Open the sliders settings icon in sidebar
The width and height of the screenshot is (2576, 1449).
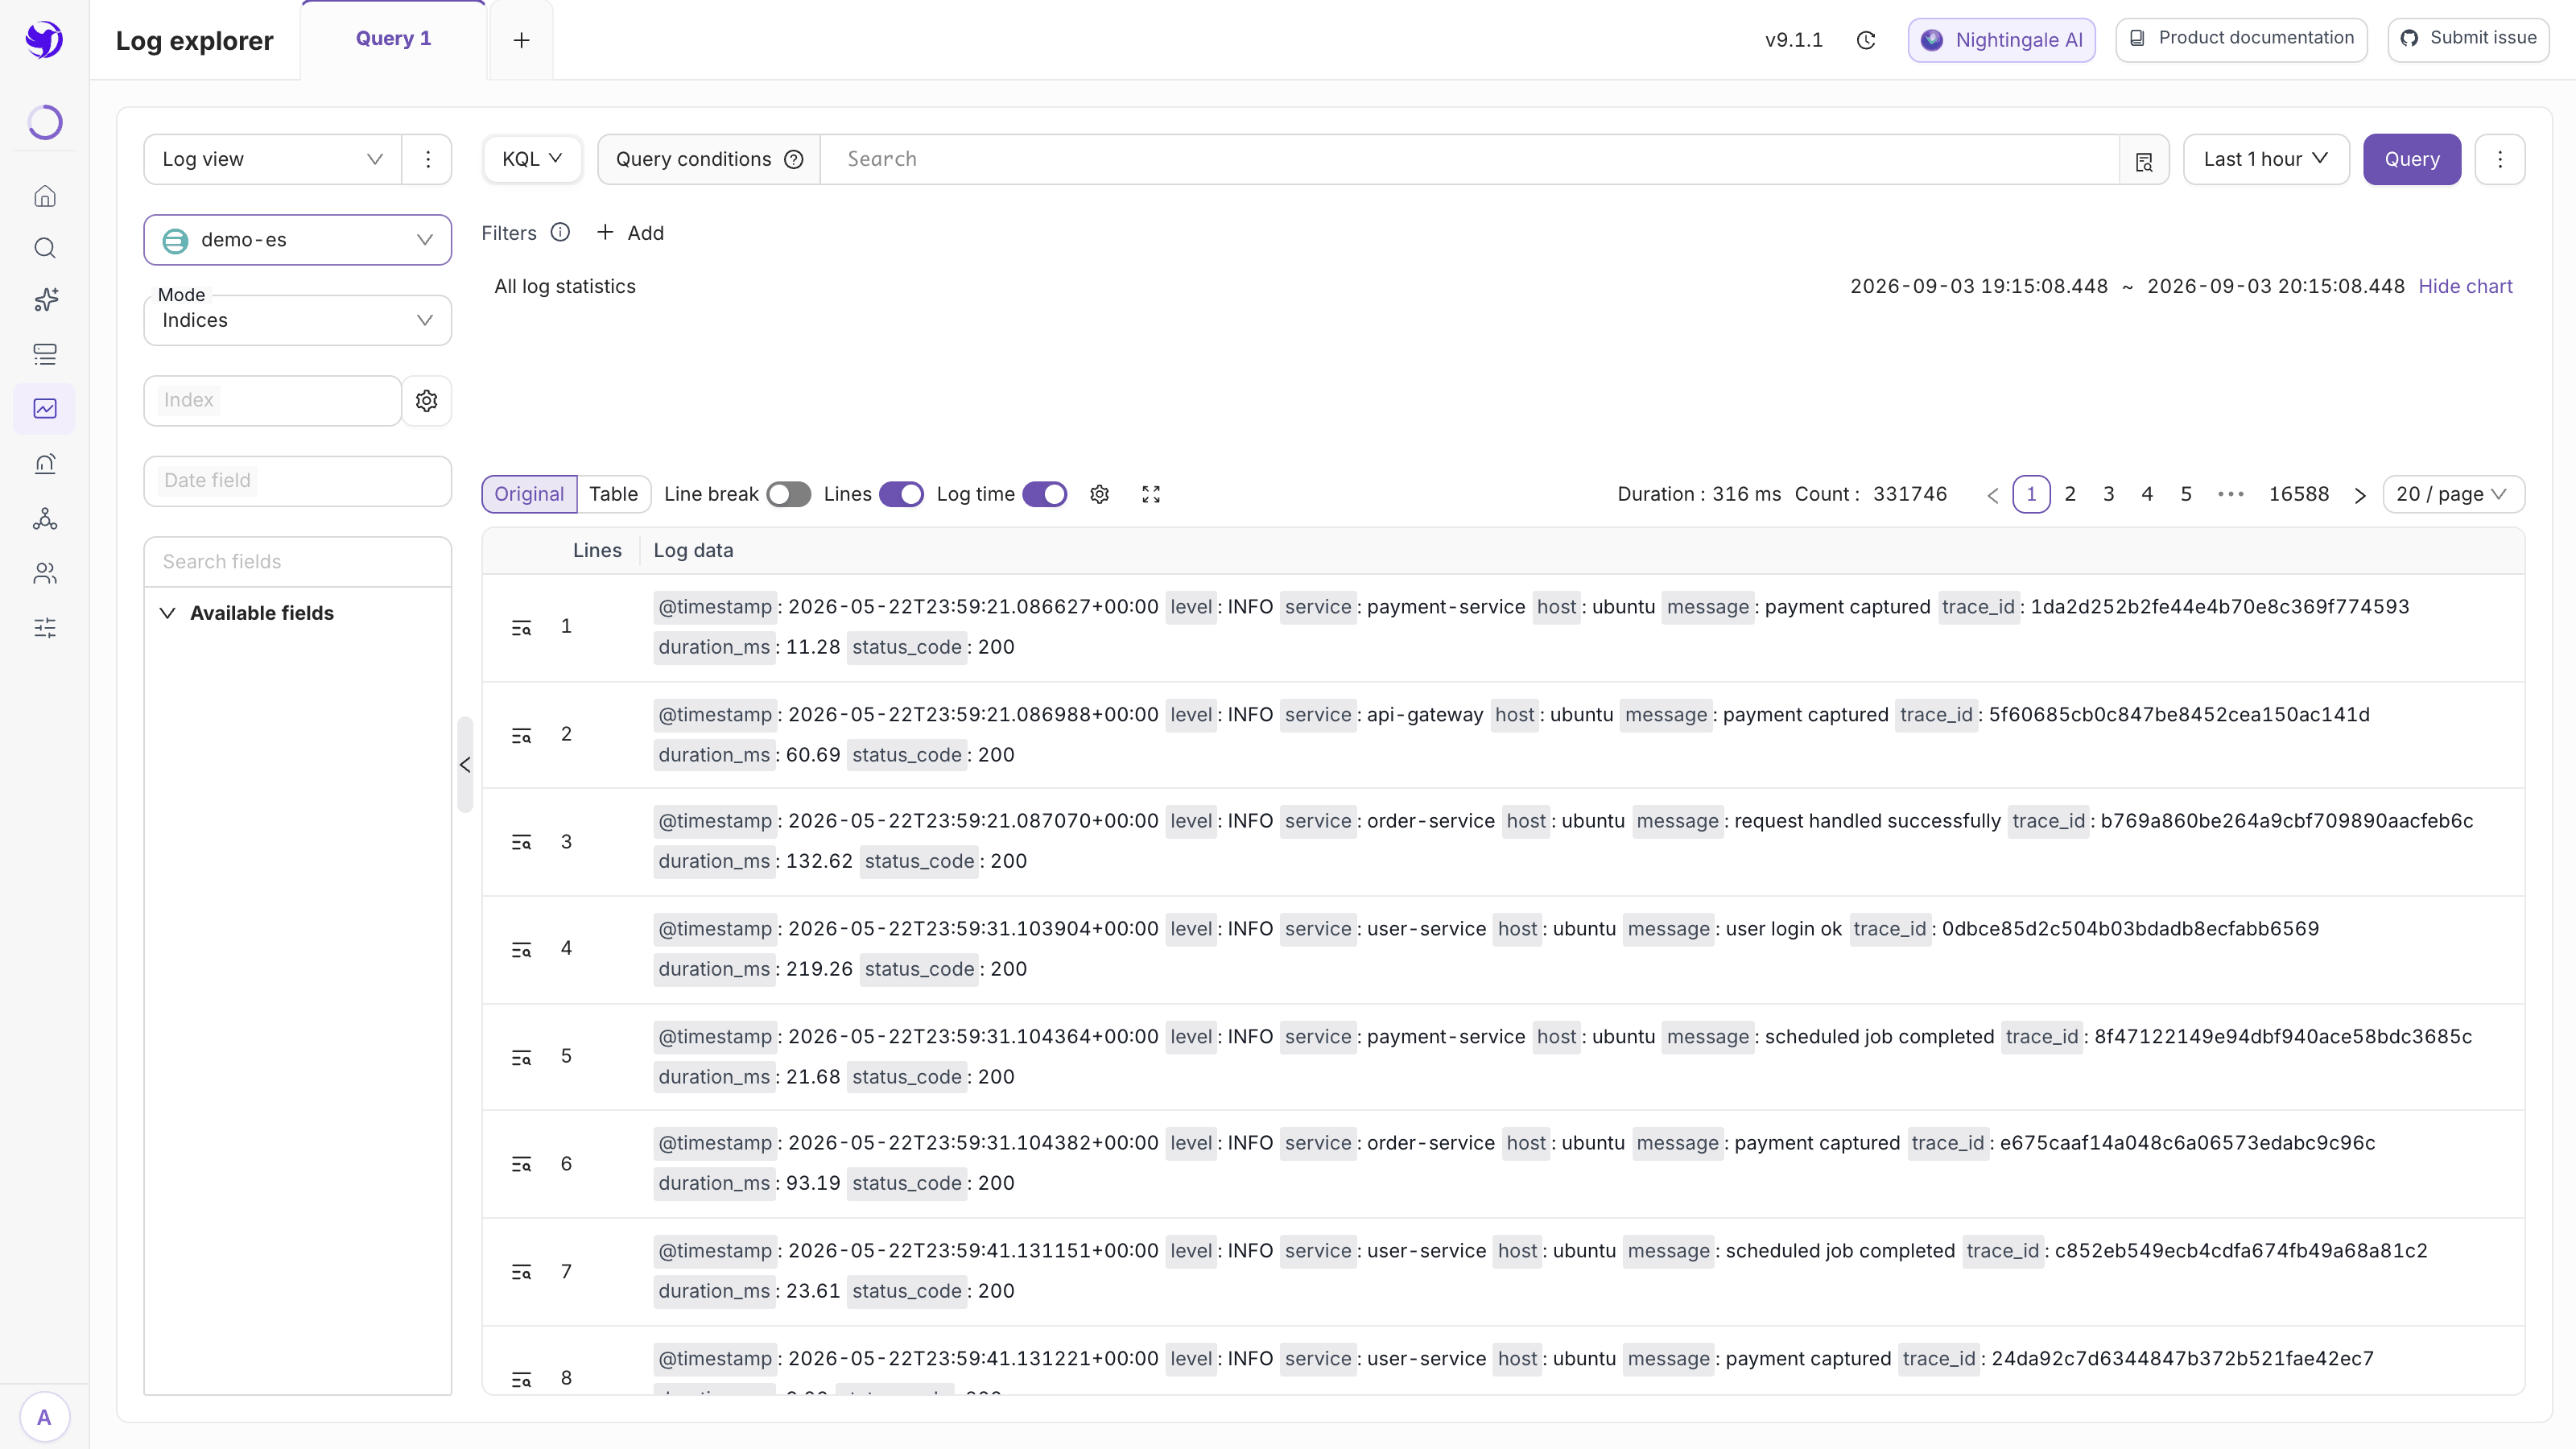click(x=45, y=628)
